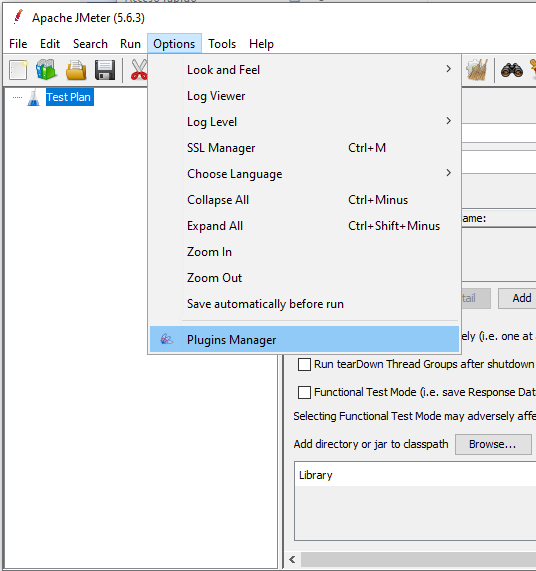Screen dimensions: 536x571
Task: Open the File menu
Action: [x=18, y=44]
